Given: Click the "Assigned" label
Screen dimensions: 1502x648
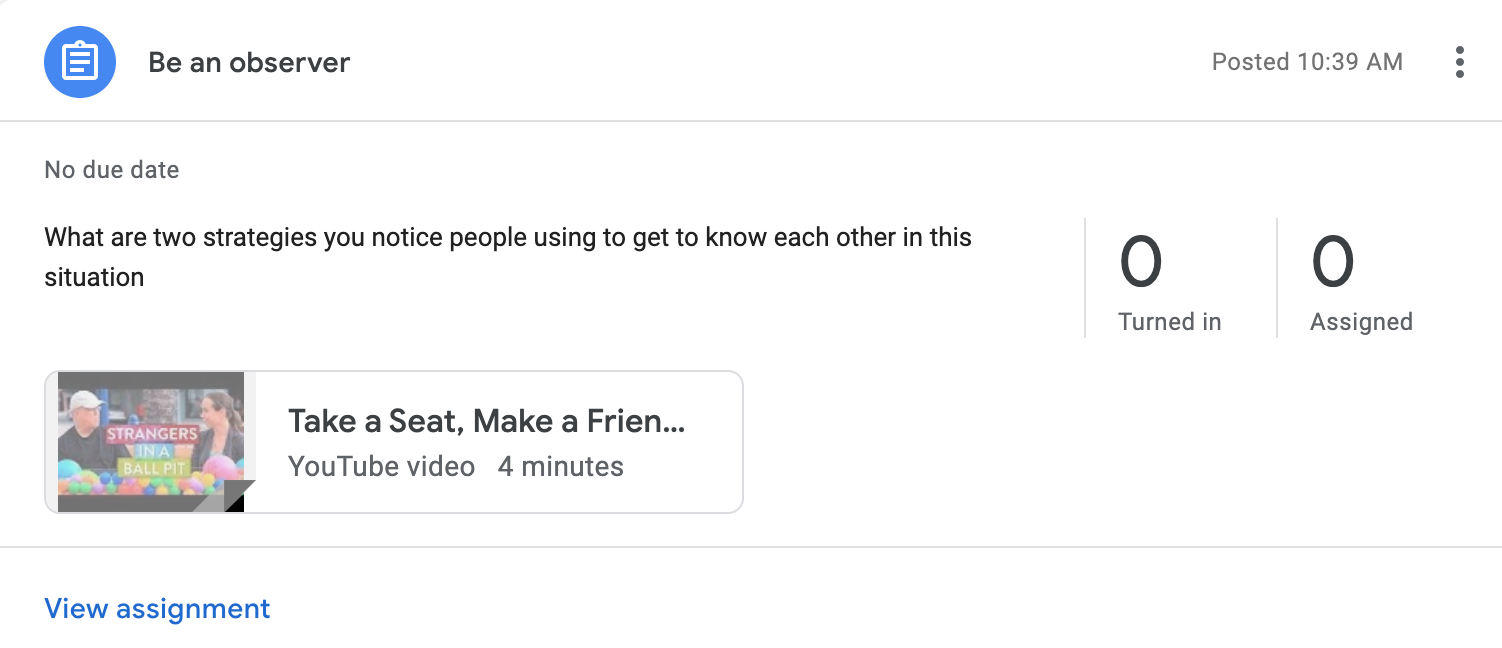Looking at the screenshot, I should tap(1361, 322).
